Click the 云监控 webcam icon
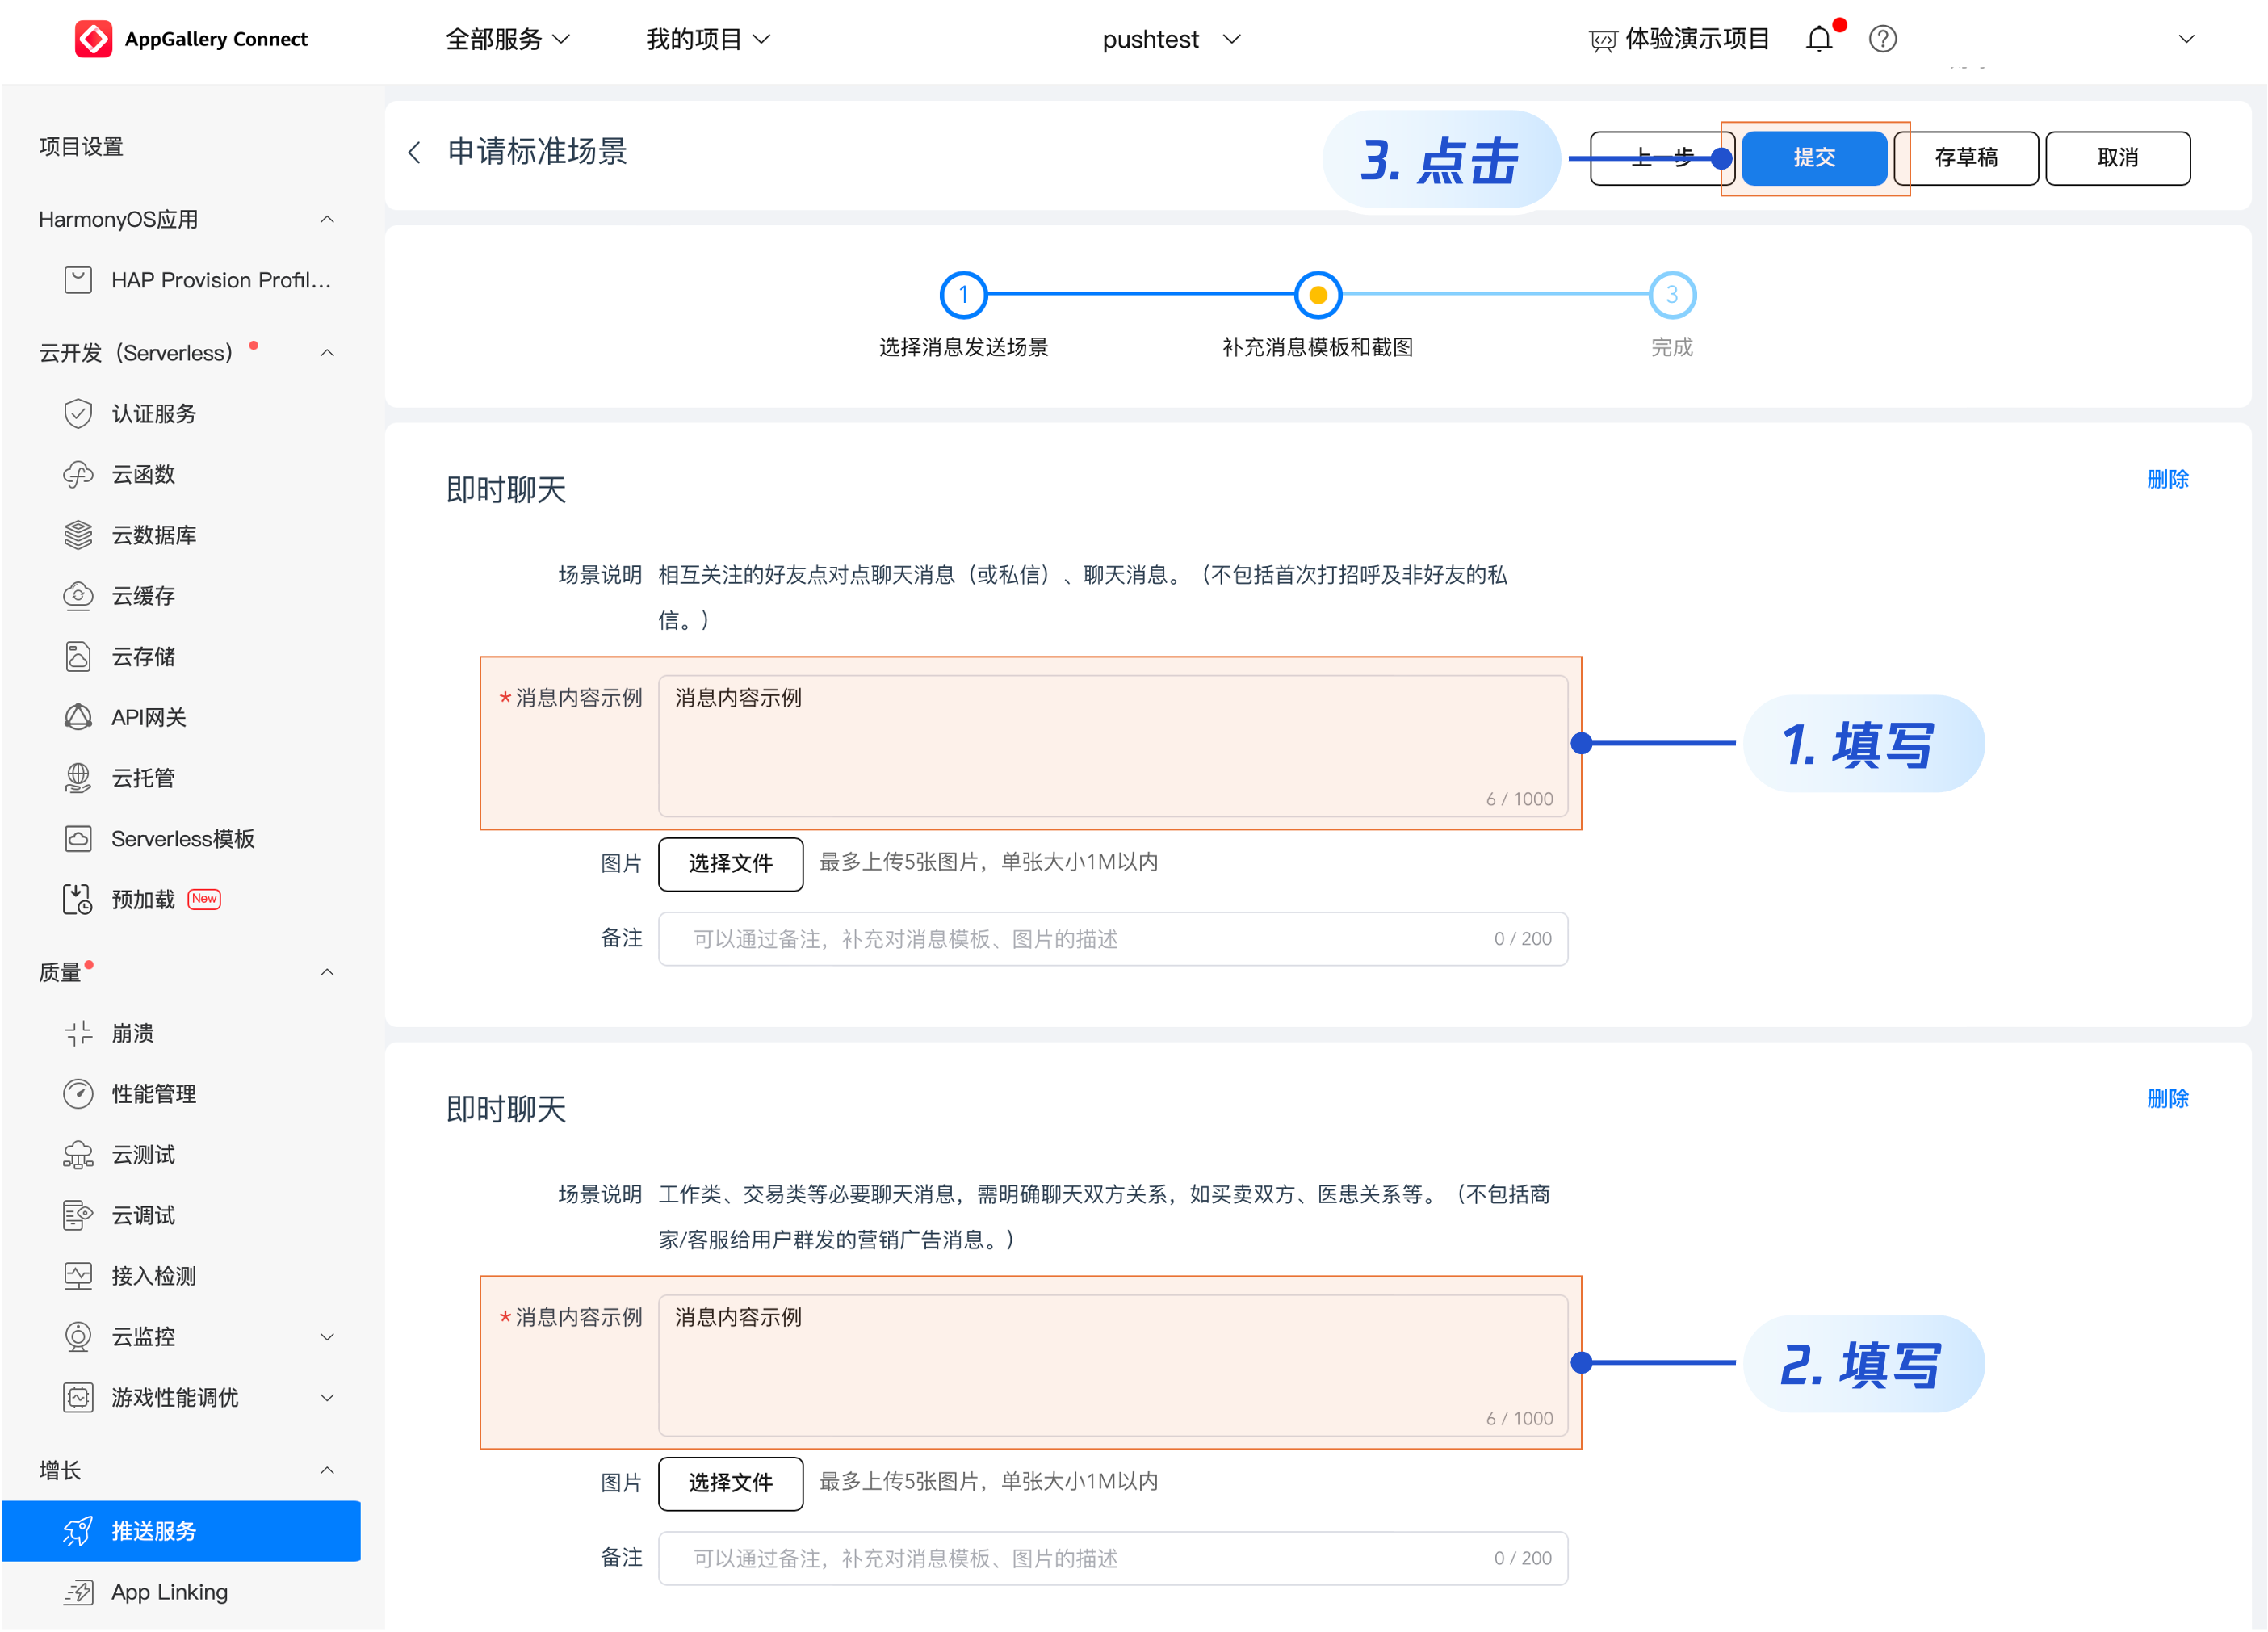 pyautogui.click(x=78, y=1336)
